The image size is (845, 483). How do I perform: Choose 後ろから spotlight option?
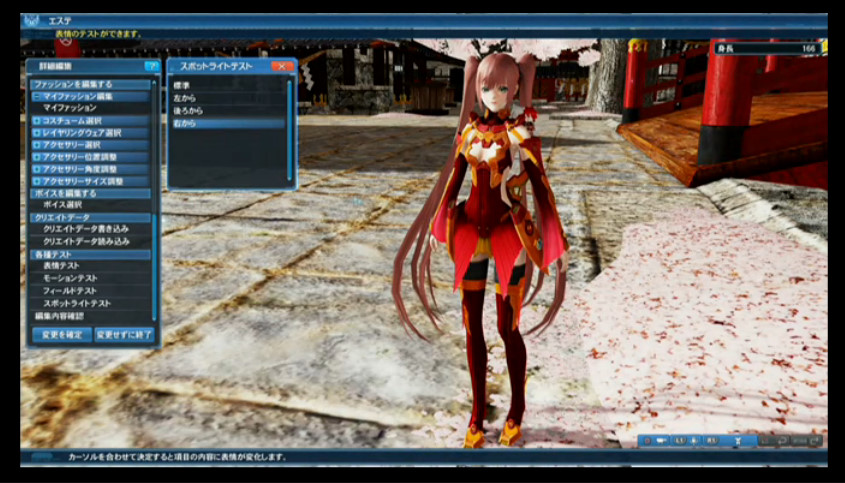[228, 111]
